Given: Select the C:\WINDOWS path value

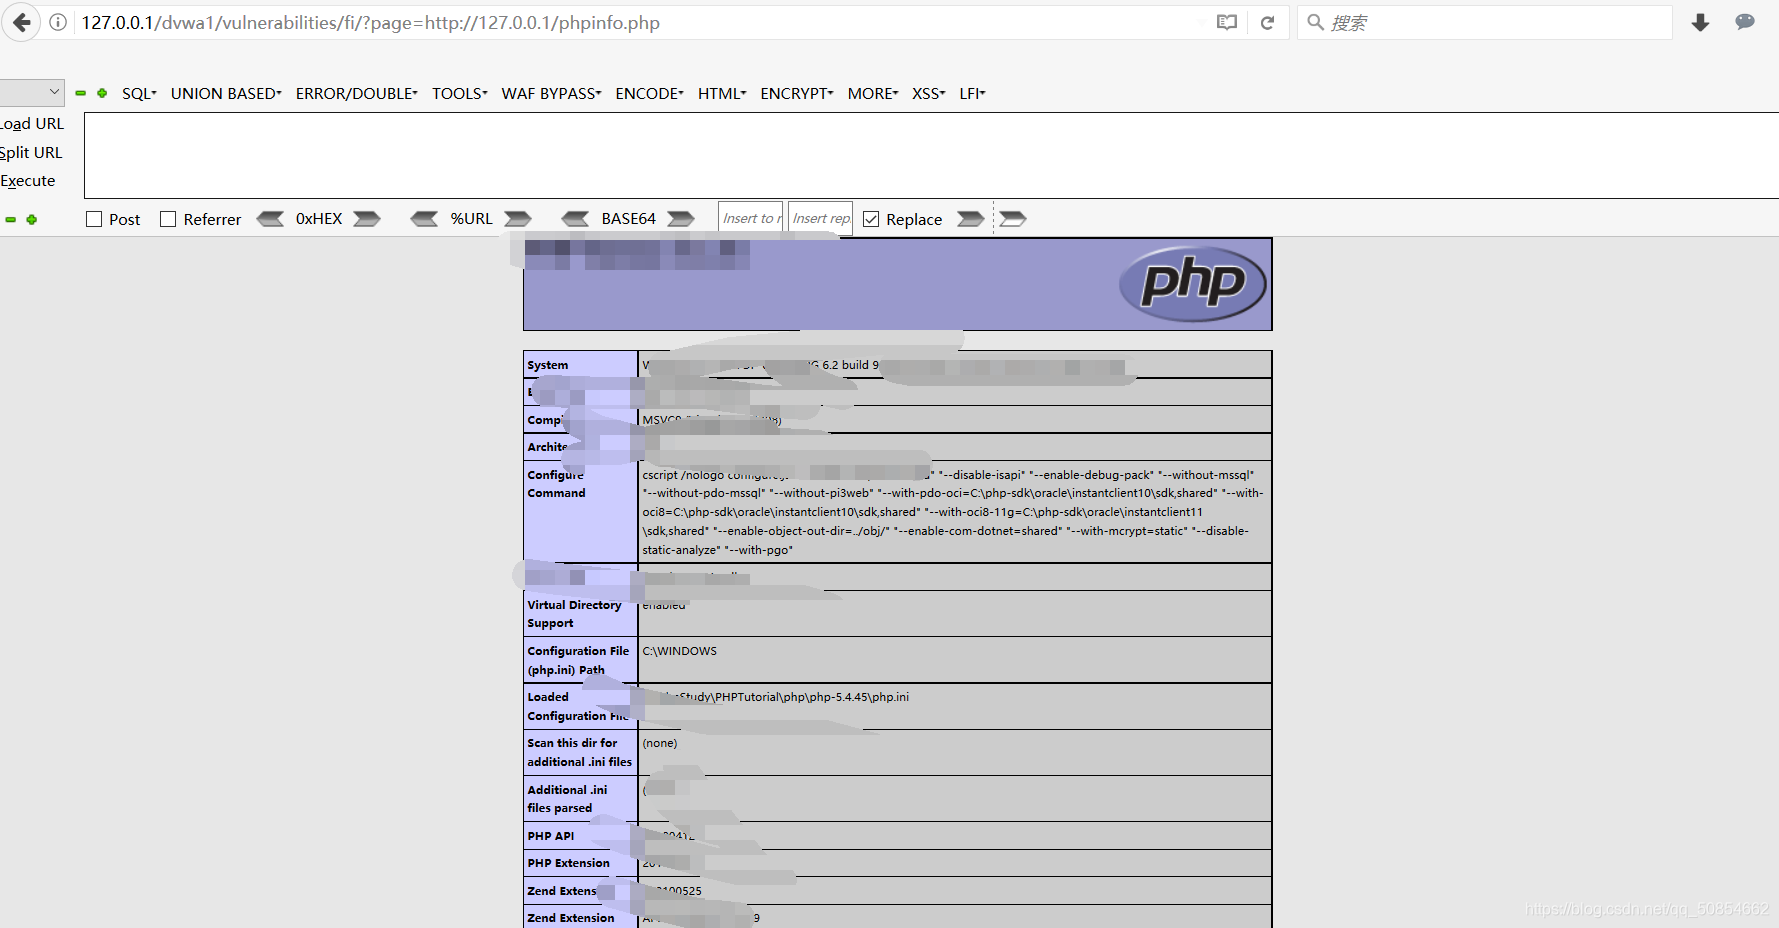Looking at the screenshot, I should pyautogui.click(x=679, y=651).
